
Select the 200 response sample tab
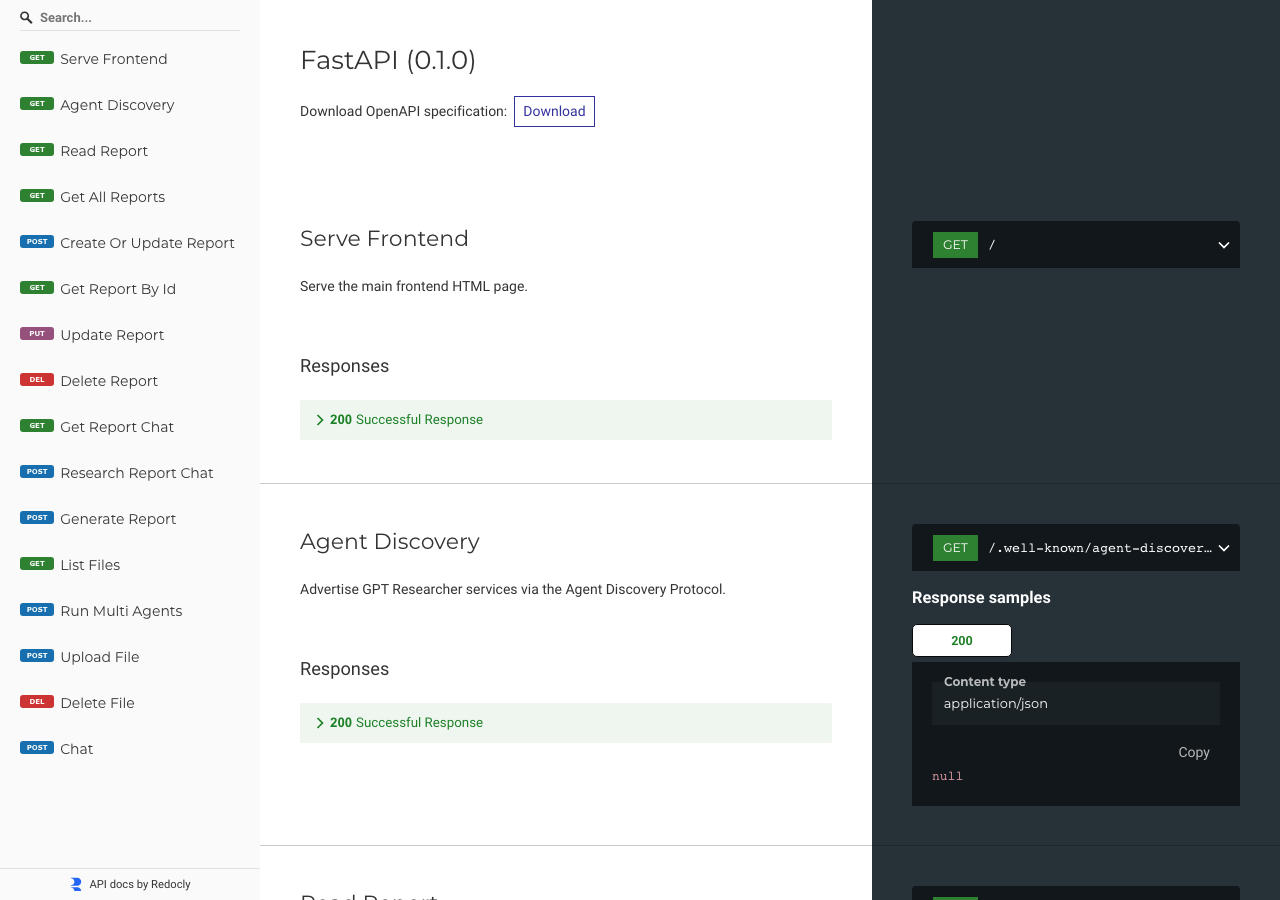962,641
